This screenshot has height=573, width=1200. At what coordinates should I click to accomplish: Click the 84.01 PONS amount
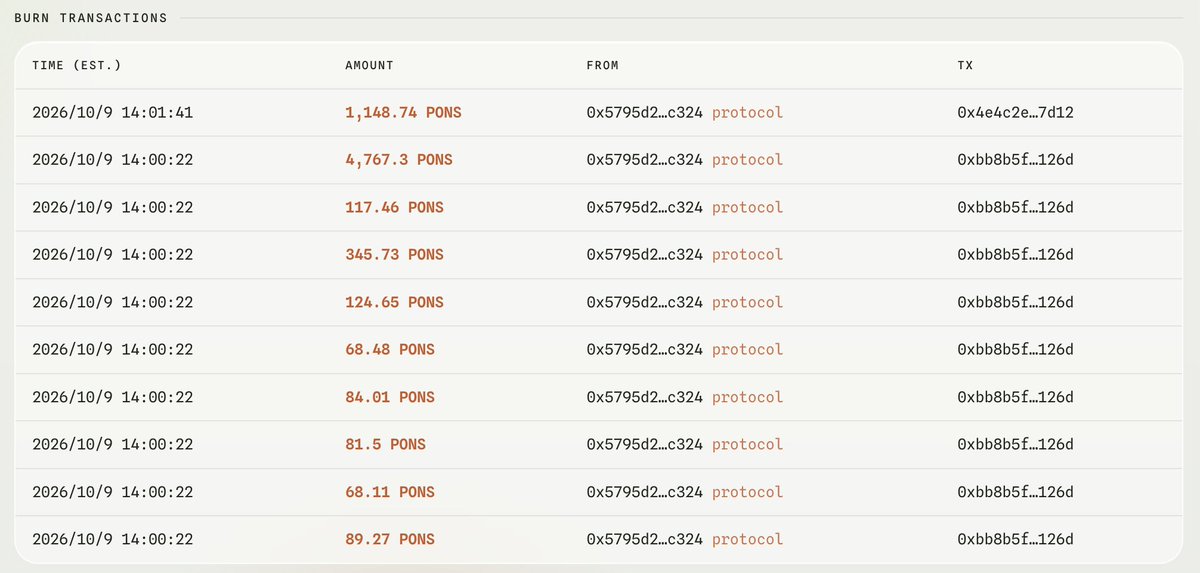(x=390, y=397)
